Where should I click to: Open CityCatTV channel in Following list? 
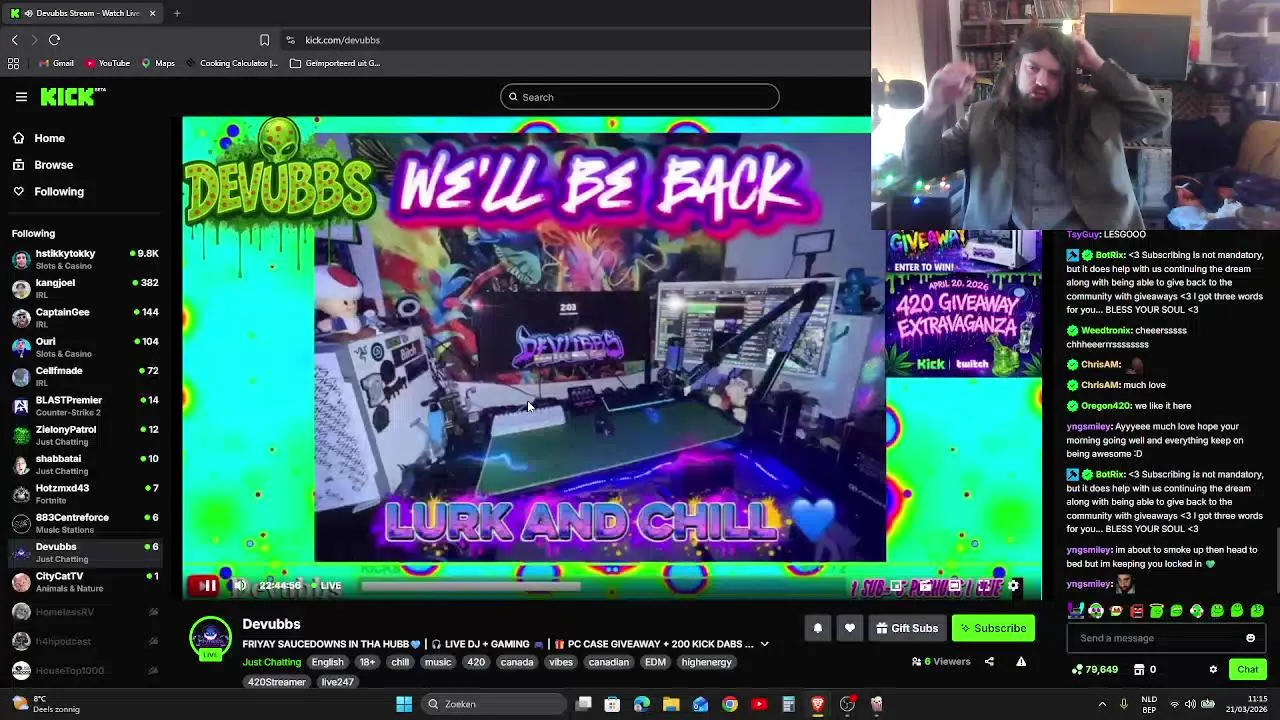[85, 582]
